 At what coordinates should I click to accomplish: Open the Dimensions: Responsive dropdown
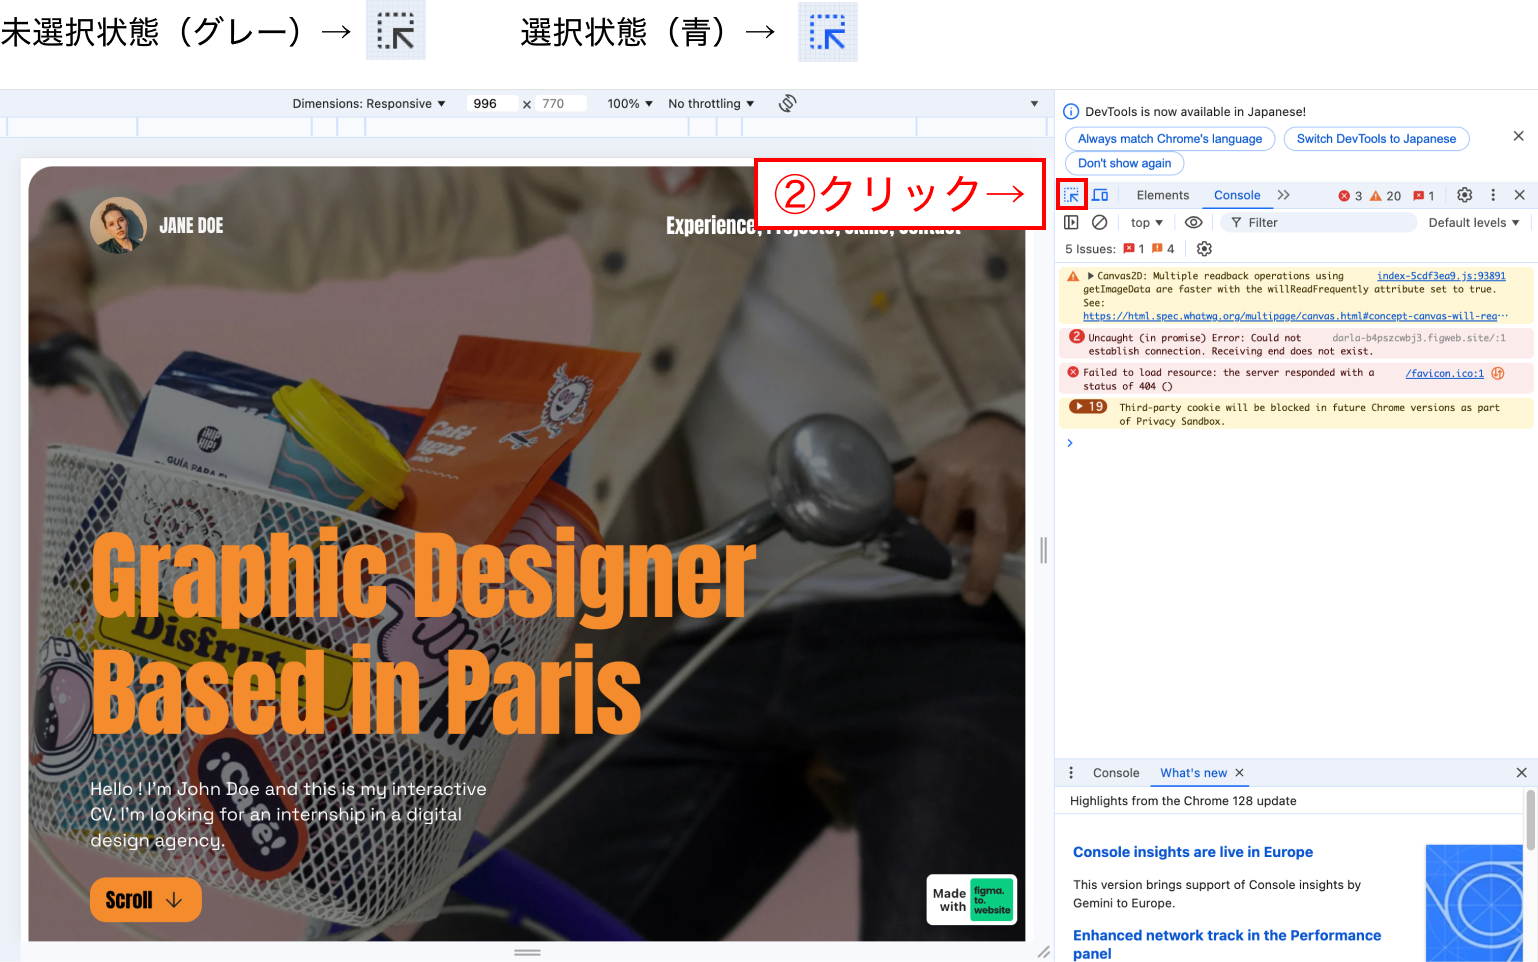pos(368,103)
